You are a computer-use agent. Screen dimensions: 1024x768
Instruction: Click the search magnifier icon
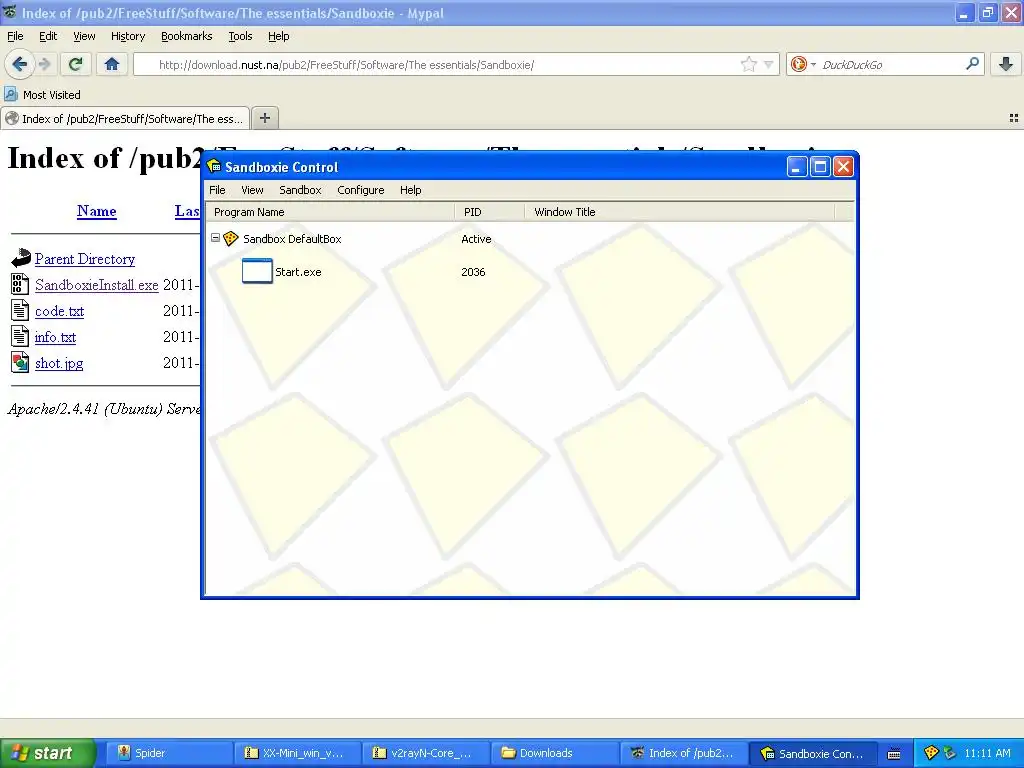972,64
